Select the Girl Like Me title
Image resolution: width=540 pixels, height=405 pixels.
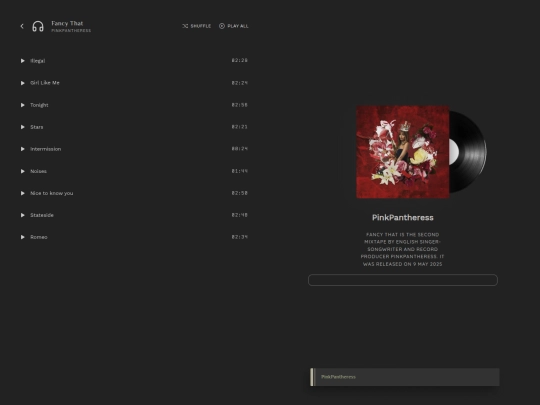pos(45,83)
